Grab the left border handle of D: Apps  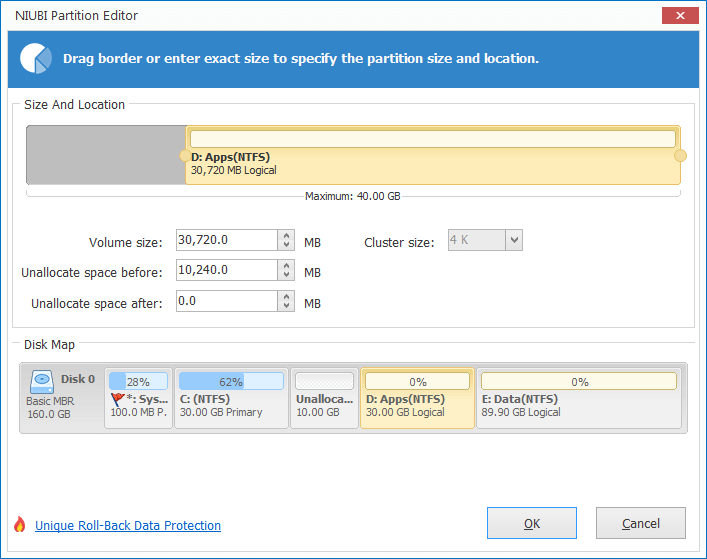coord(185,156)
